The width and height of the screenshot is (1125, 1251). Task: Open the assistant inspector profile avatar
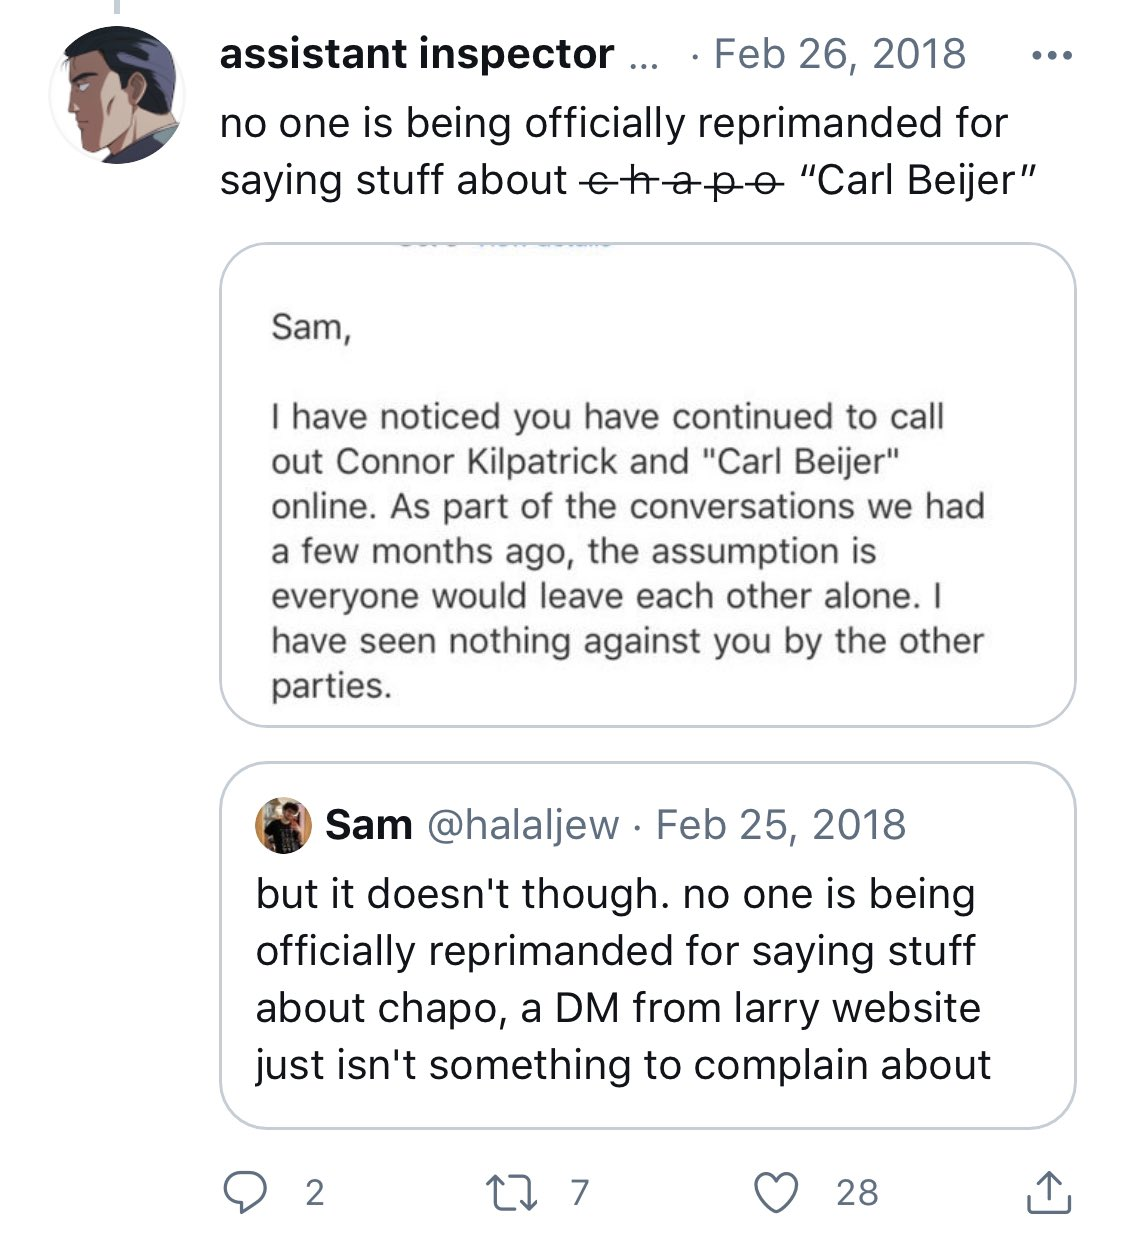[117, 95]
